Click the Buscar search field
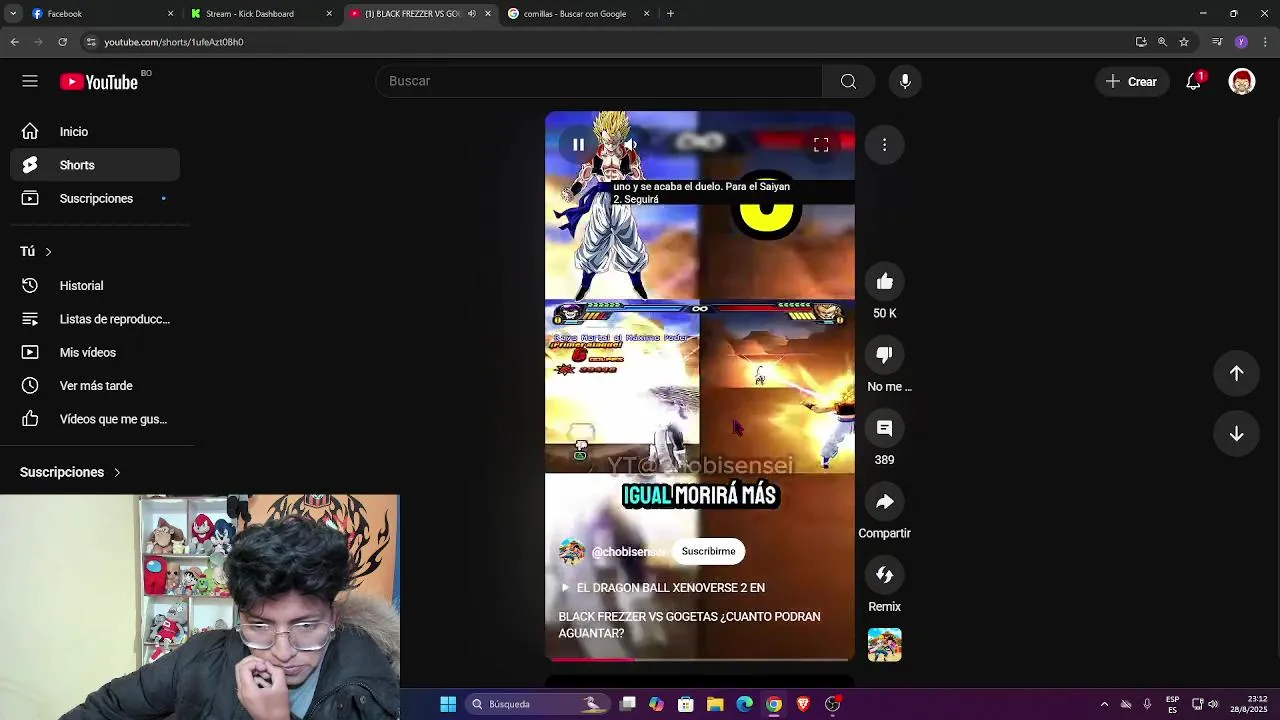This screenshot has width=1280, height=720. pos(599,81)
